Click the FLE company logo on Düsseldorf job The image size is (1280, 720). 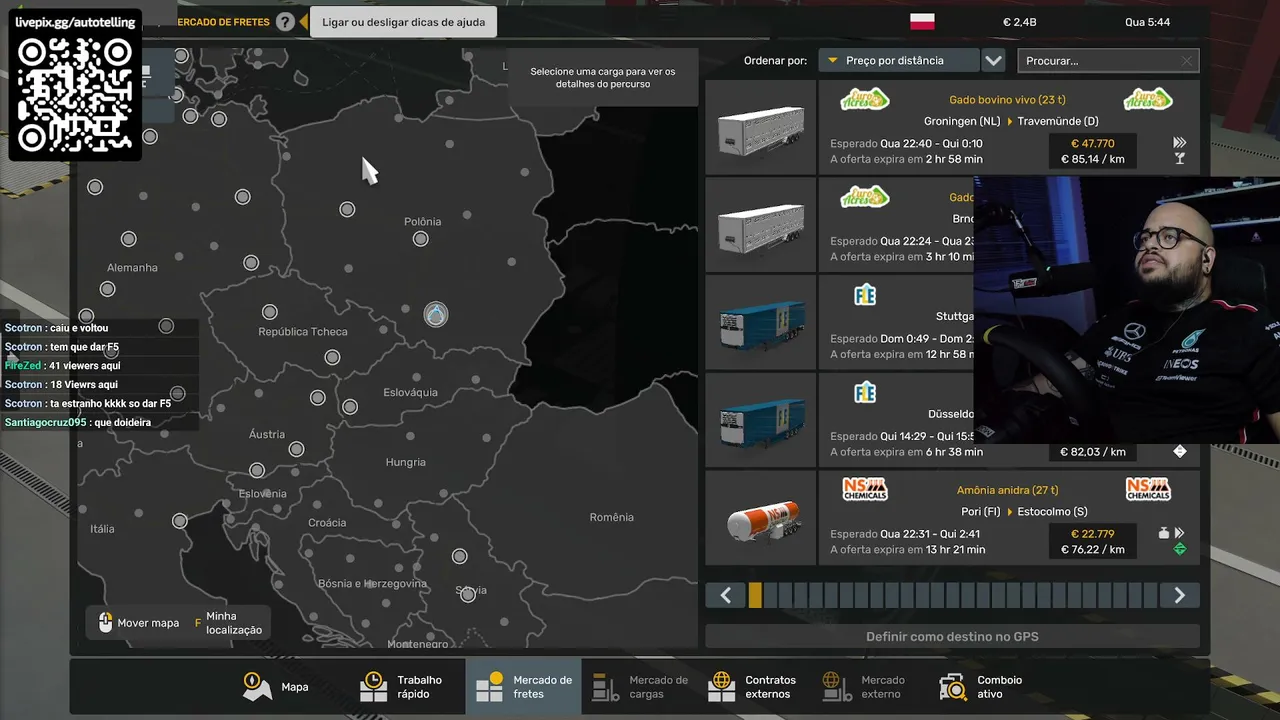click(865, 392)
